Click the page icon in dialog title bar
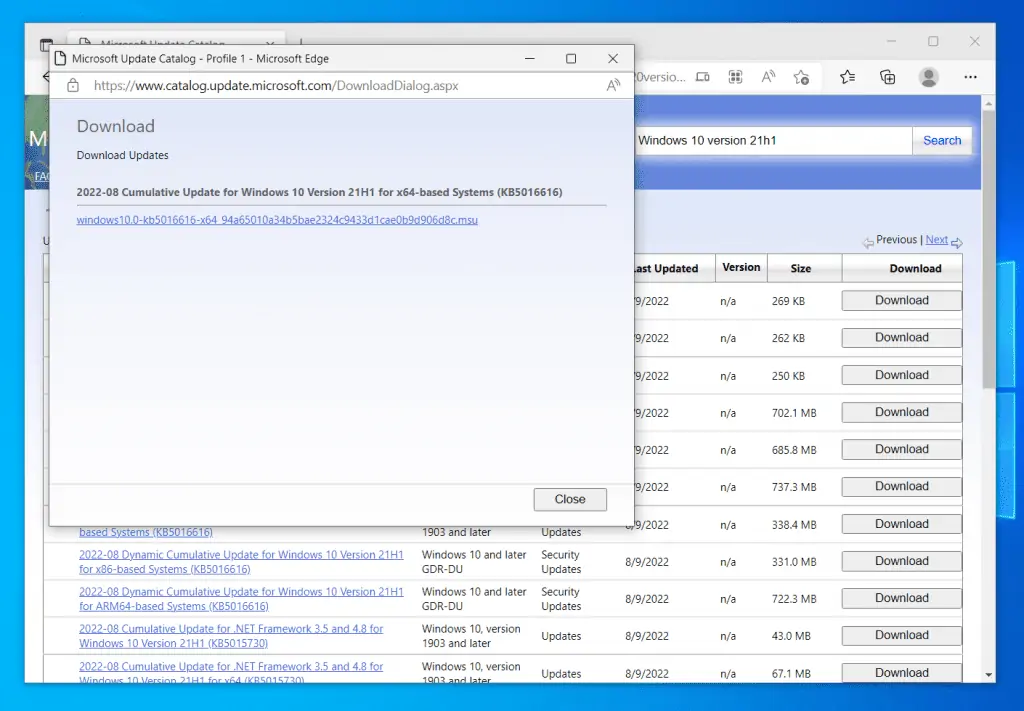1024x711 pixels. 60,59
